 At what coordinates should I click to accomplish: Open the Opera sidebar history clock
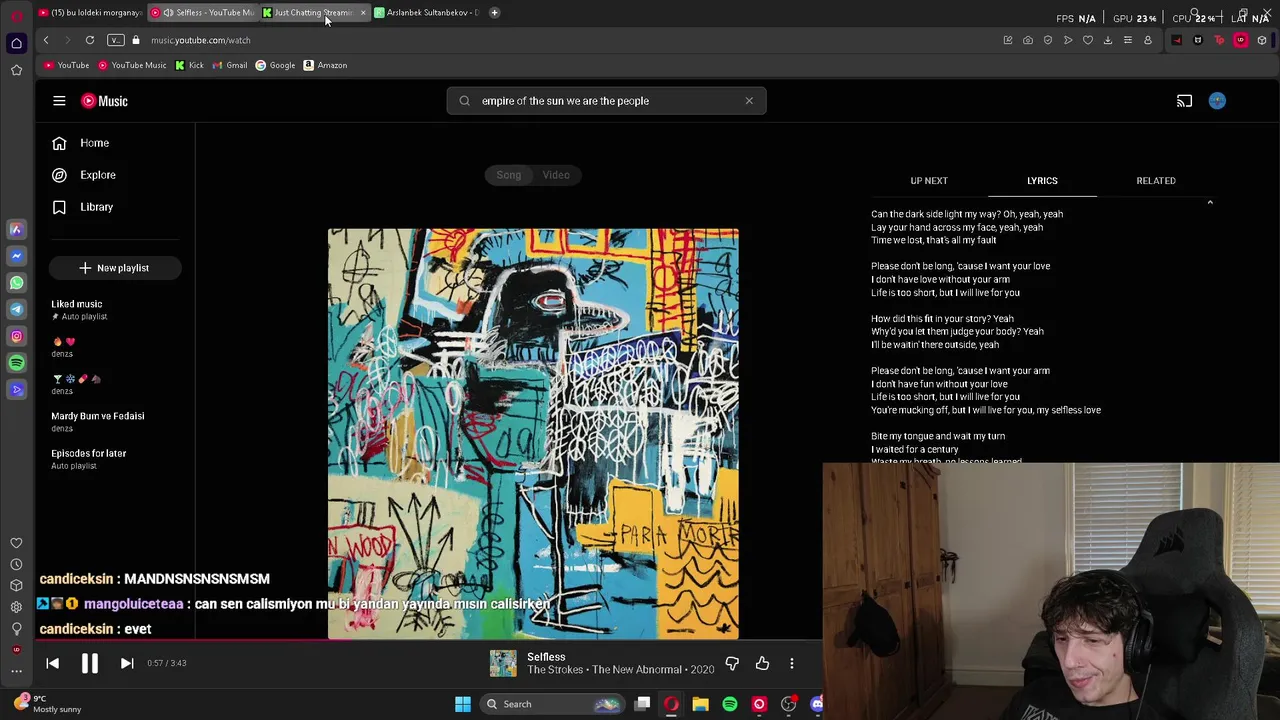click(16, 564)
